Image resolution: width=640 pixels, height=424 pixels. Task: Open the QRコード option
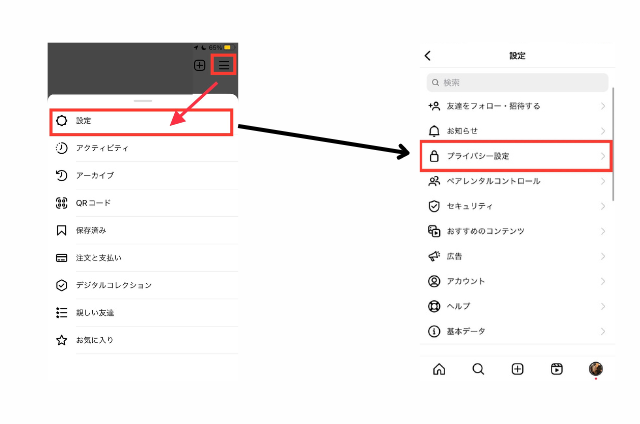[x=140, y=203]
